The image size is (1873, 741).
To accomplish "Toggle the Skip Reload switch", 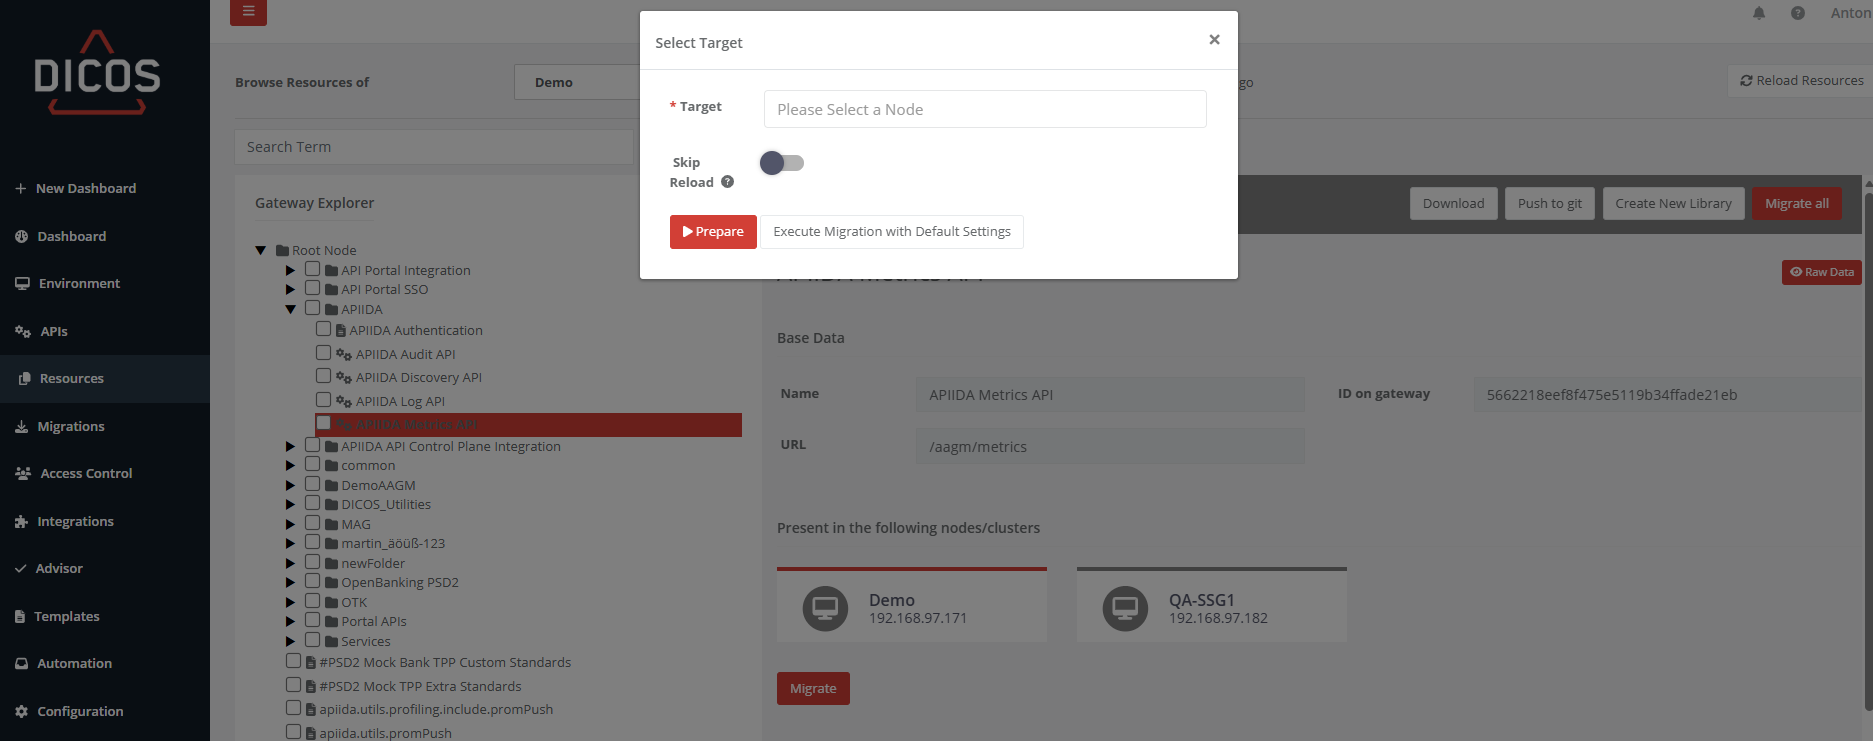I will tap(782, 163).
